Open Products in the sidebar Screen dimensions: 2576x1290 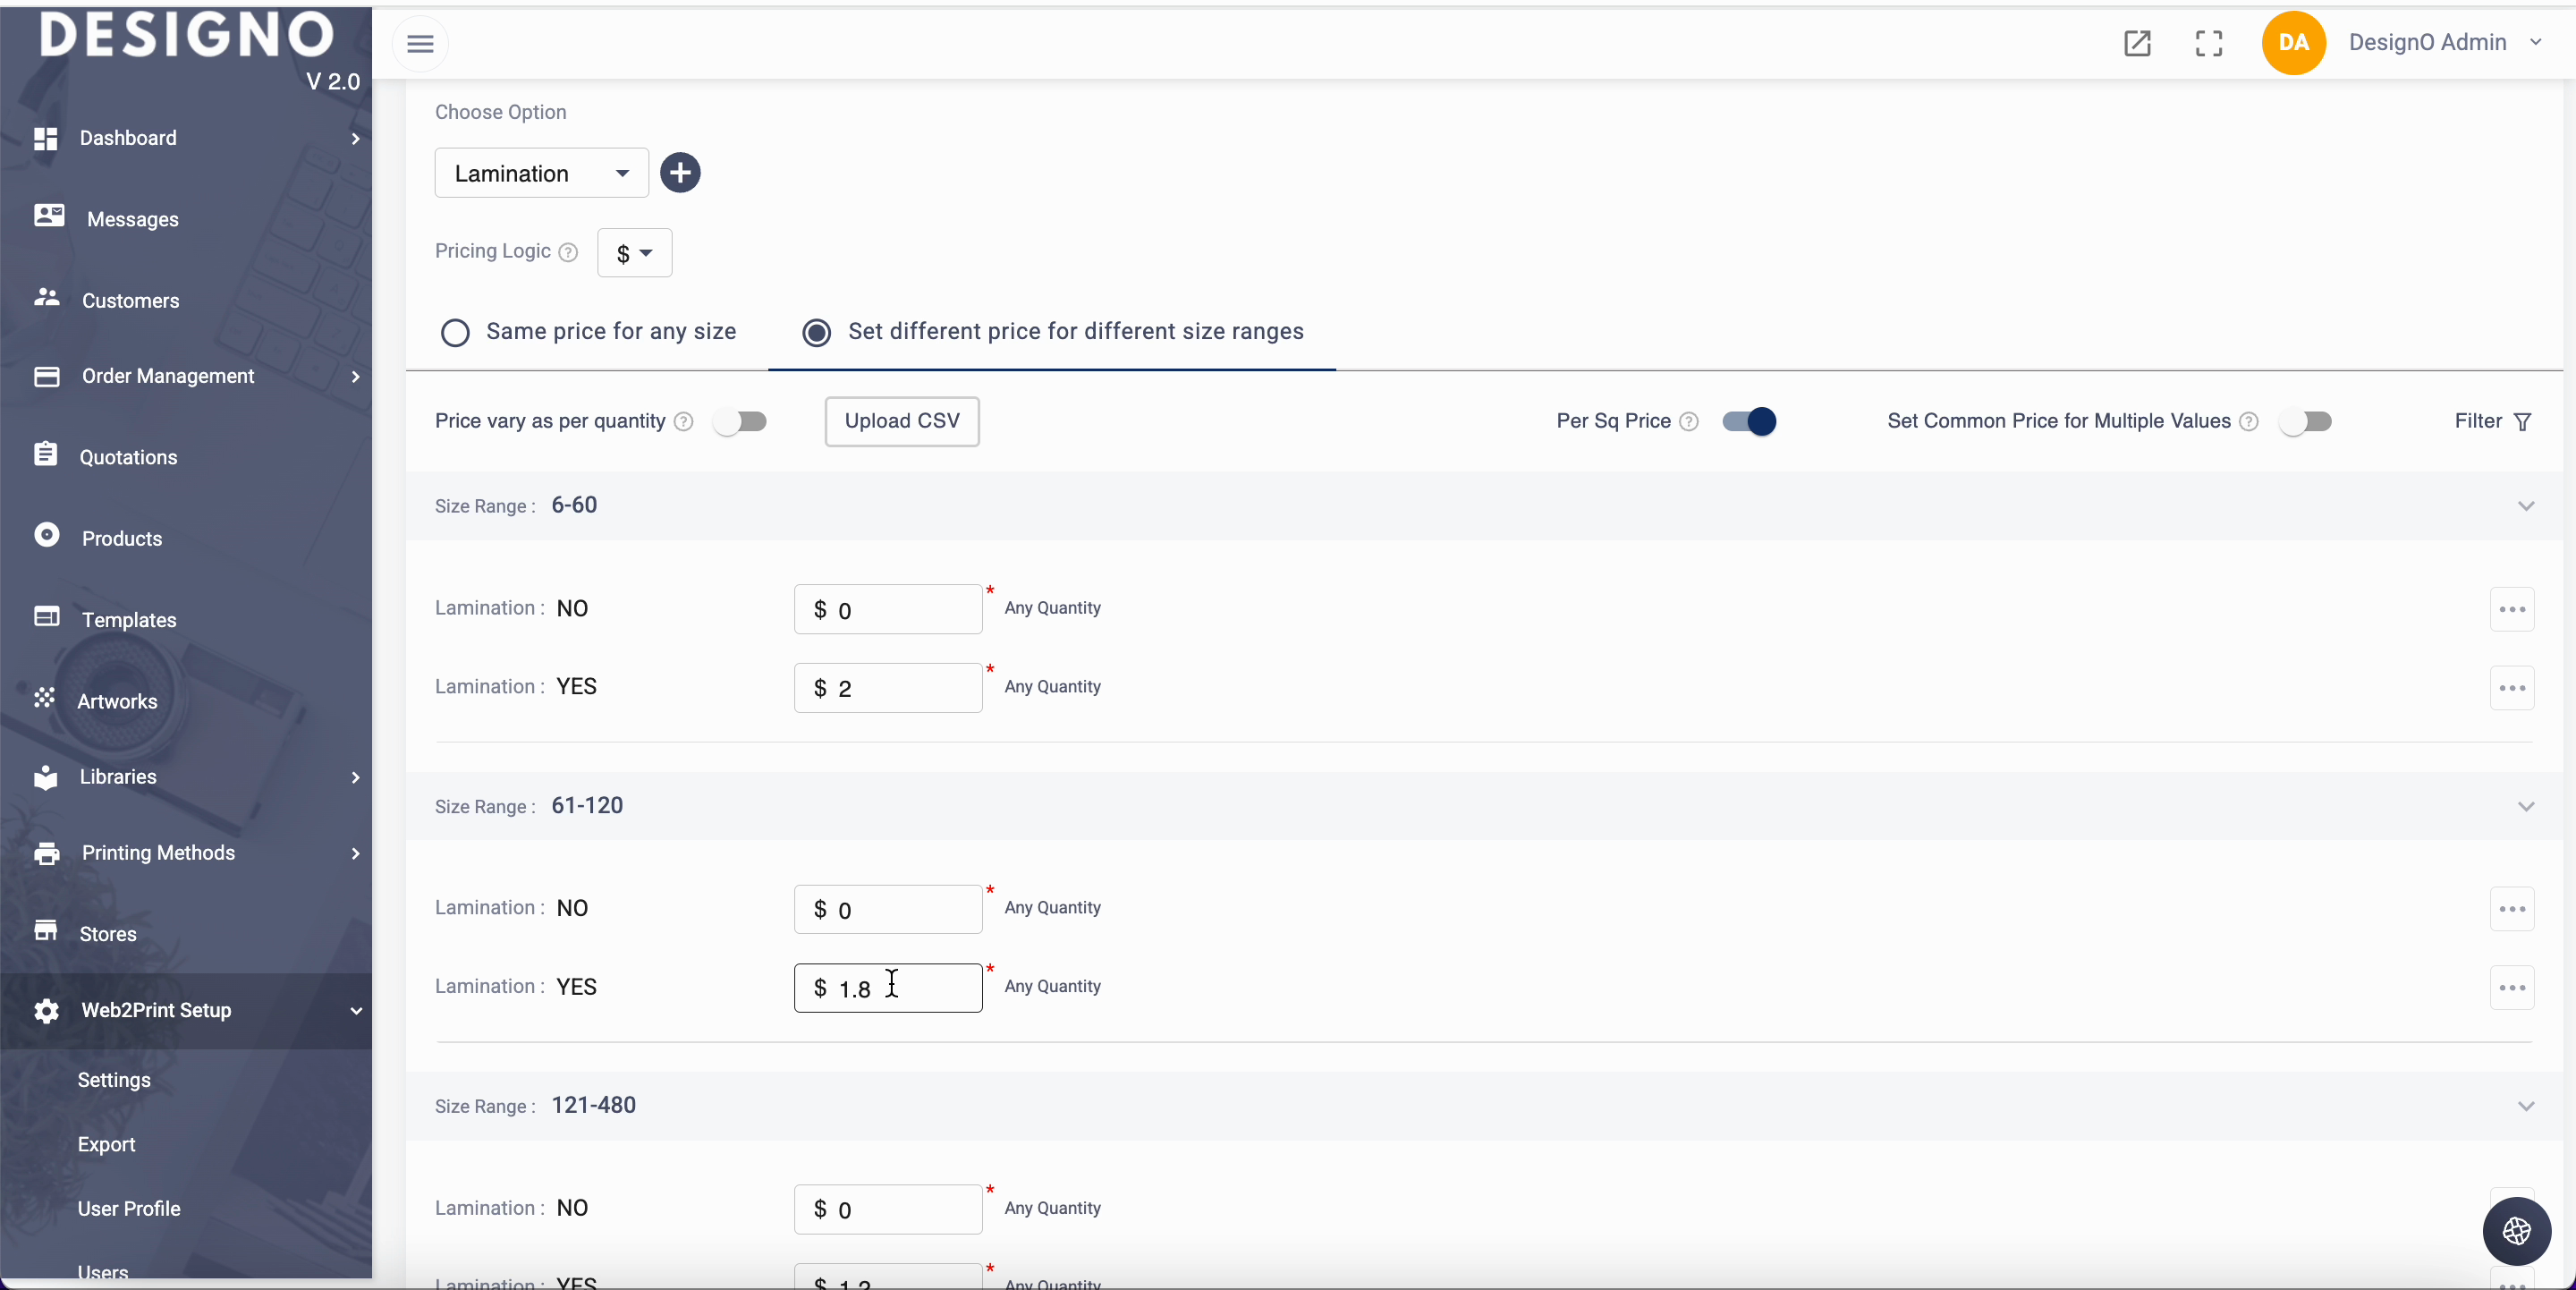tap(121, 538)
